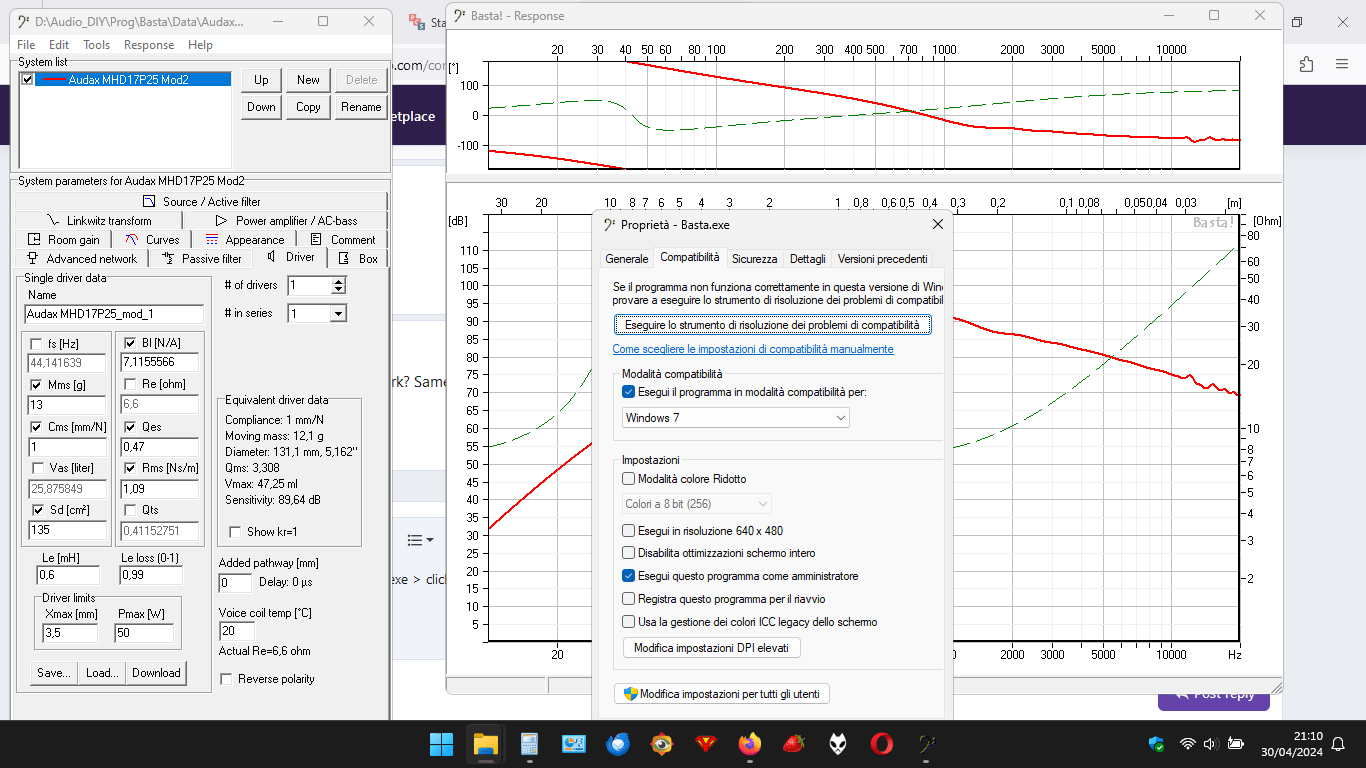Check Disabilita ottimizzazioni schermo intero
This screenshot has height=768, width=1366.
(628, 553)
